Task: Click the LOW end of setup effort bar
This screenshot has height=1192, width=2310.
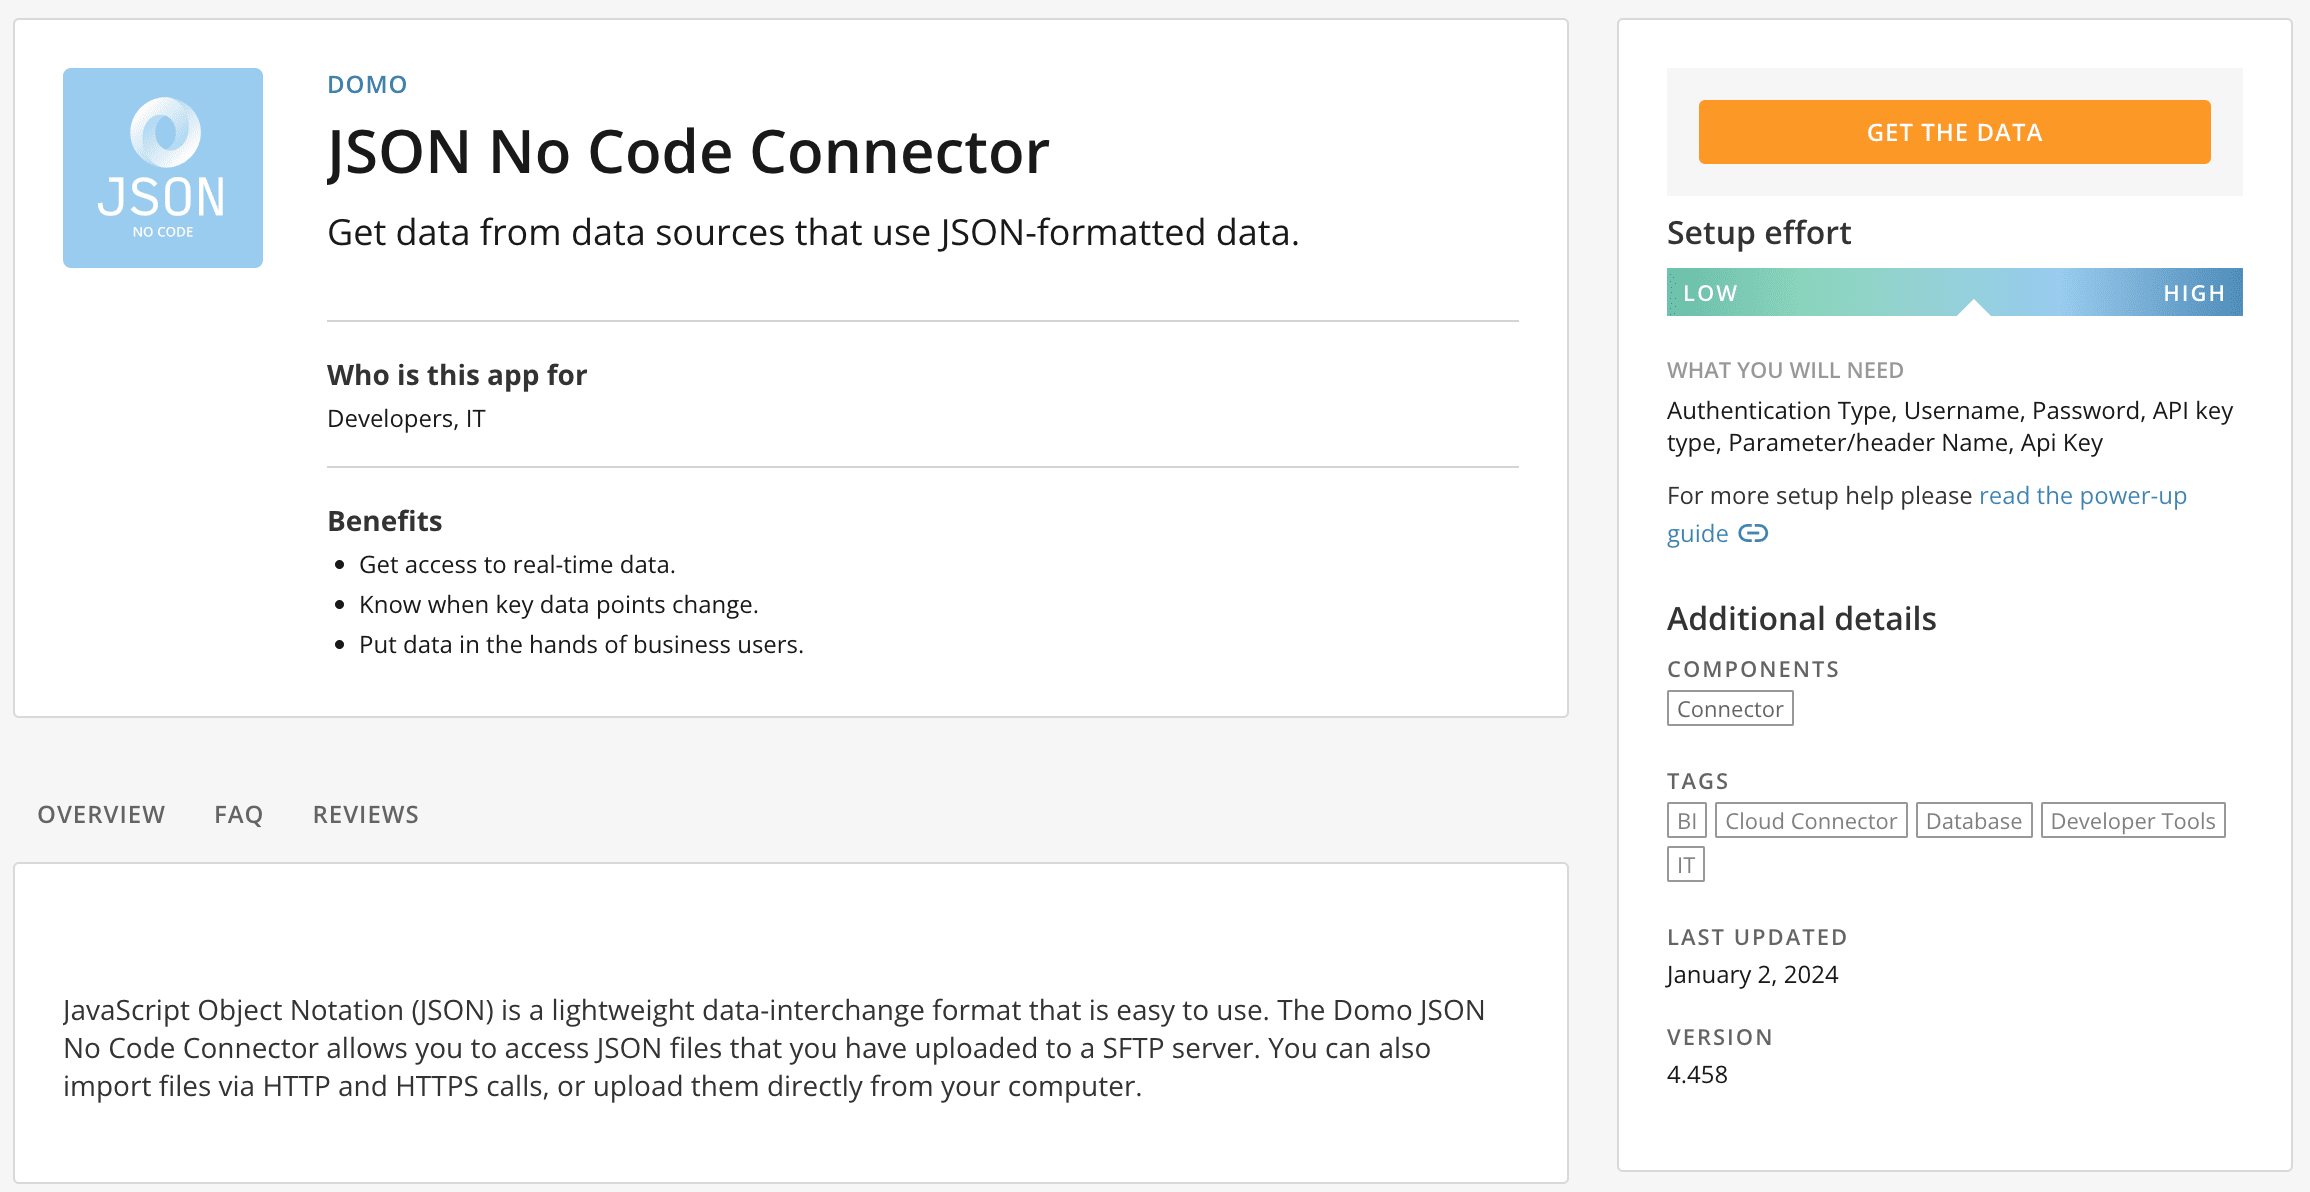Action: pos(1710,293)
